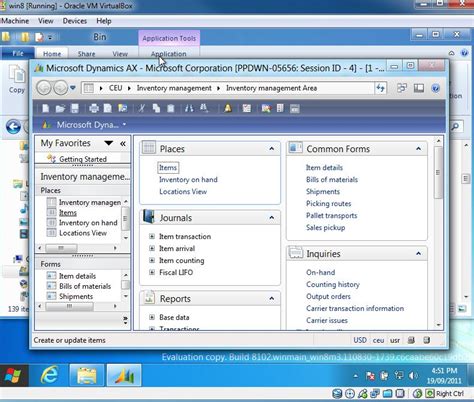Click the Dynamics AX help icon
Screen dimensions: 474x402
(435, 88)
